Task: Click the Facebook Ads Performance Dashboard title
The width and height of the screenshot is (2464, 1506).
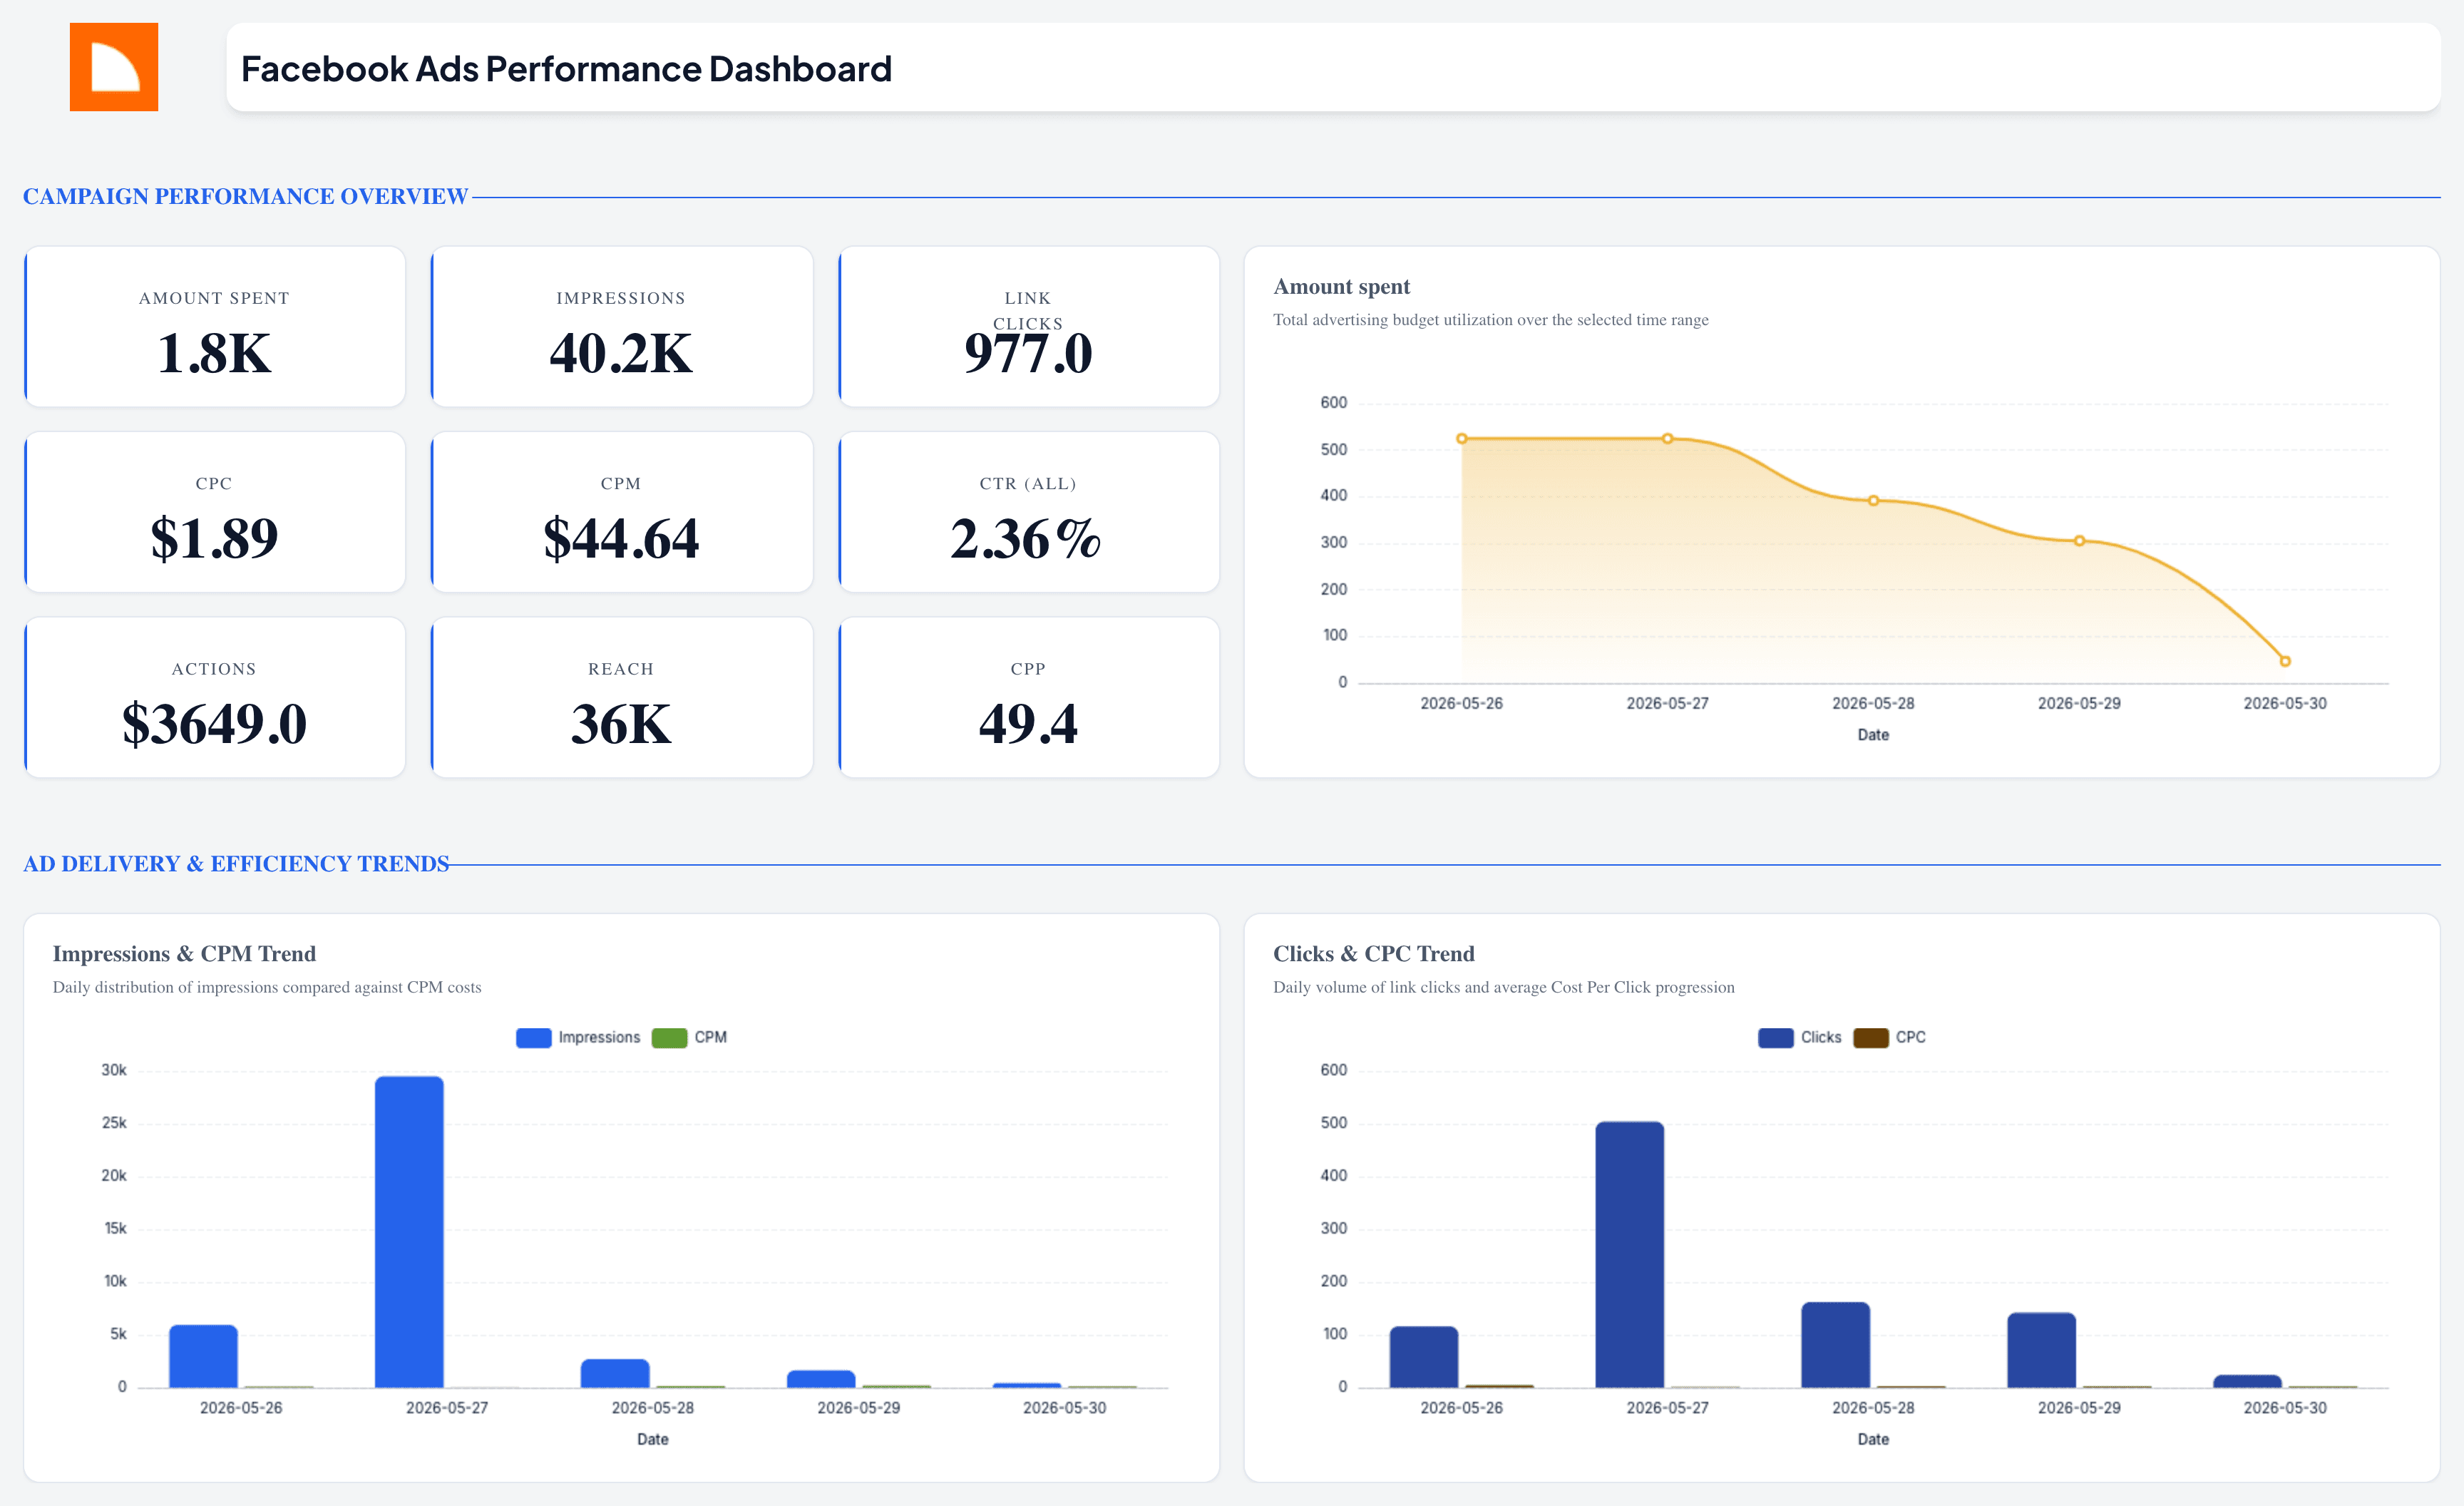Action: 566,69
